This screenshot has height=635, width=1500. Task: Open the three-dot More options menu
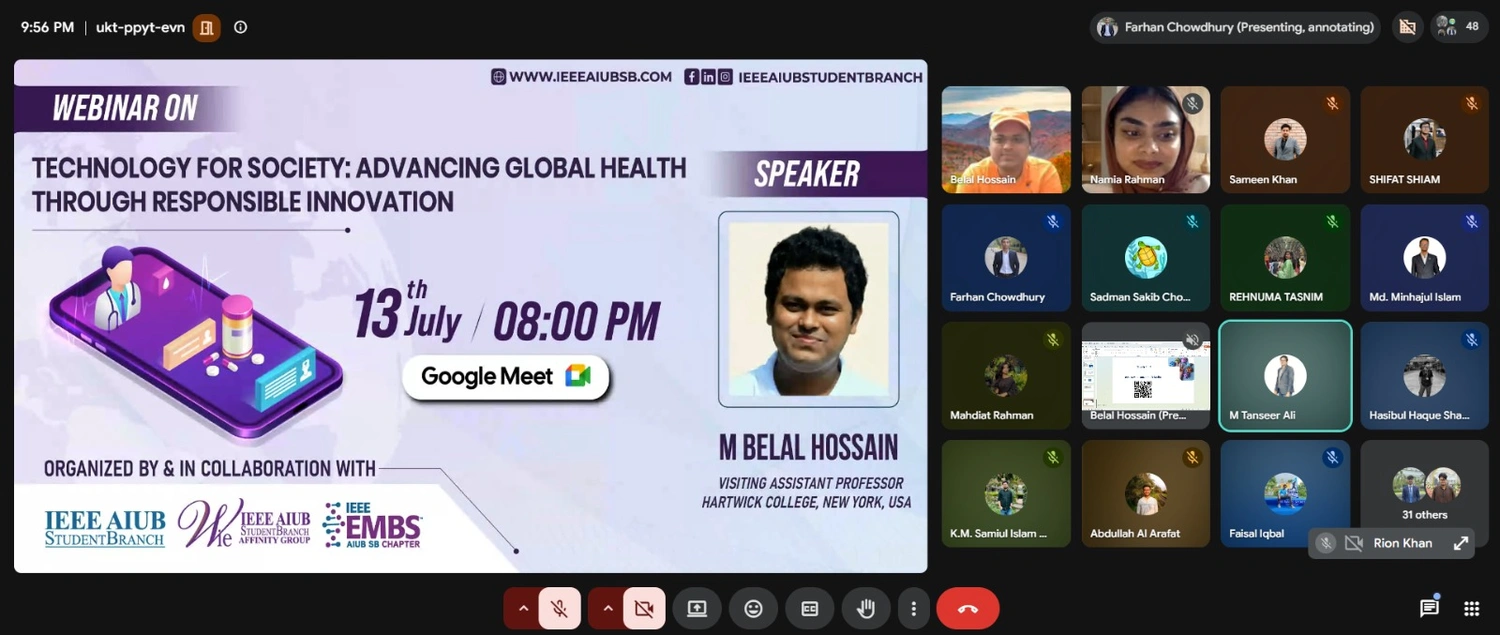913,608
